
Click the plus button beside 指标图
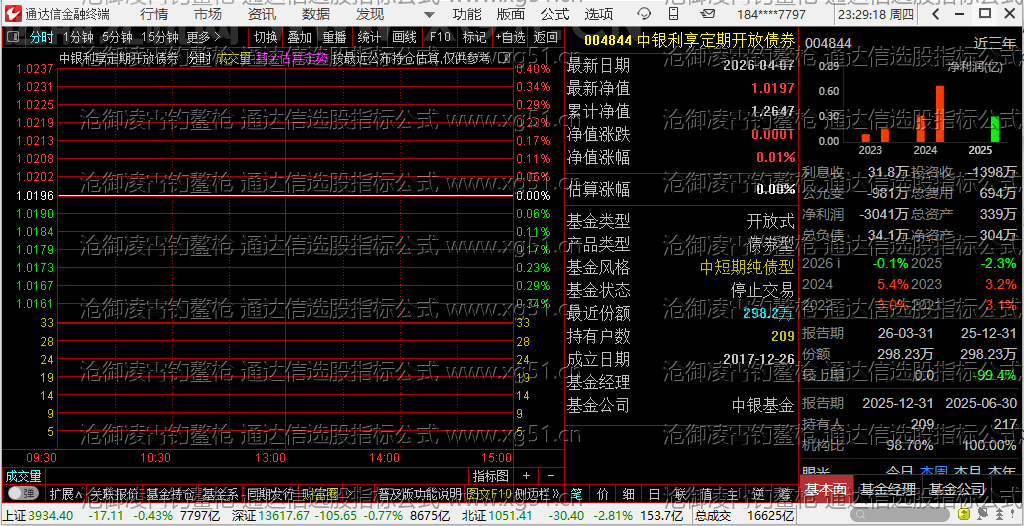pos(526,476)
